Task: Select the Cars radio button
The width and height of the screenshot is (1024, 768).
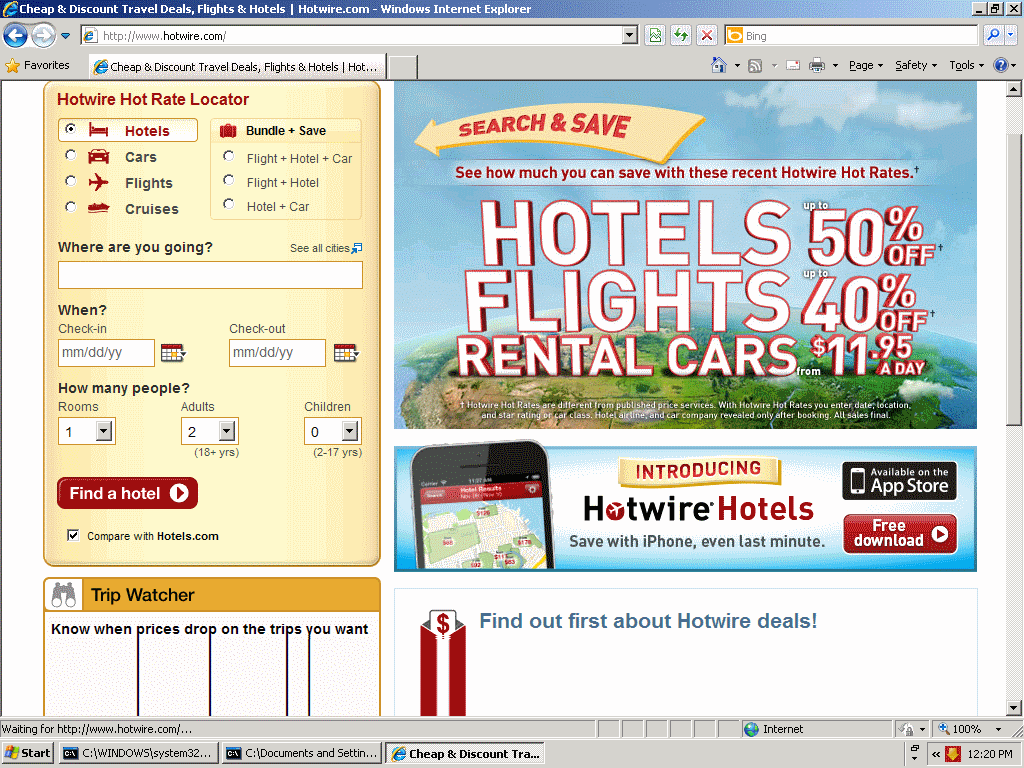Action: 71,155
